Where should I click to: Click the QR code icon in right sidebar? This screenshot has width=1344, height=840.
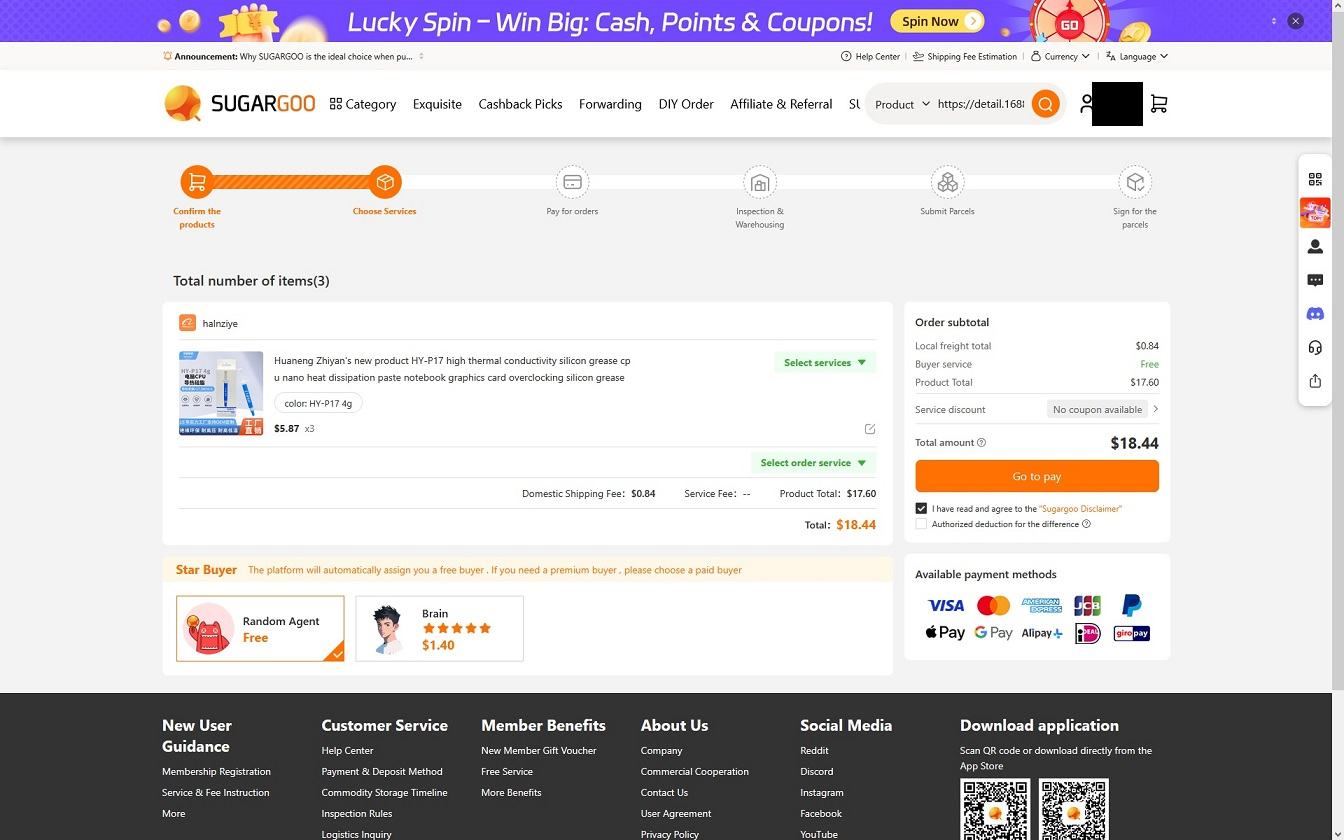[1315, 179]
